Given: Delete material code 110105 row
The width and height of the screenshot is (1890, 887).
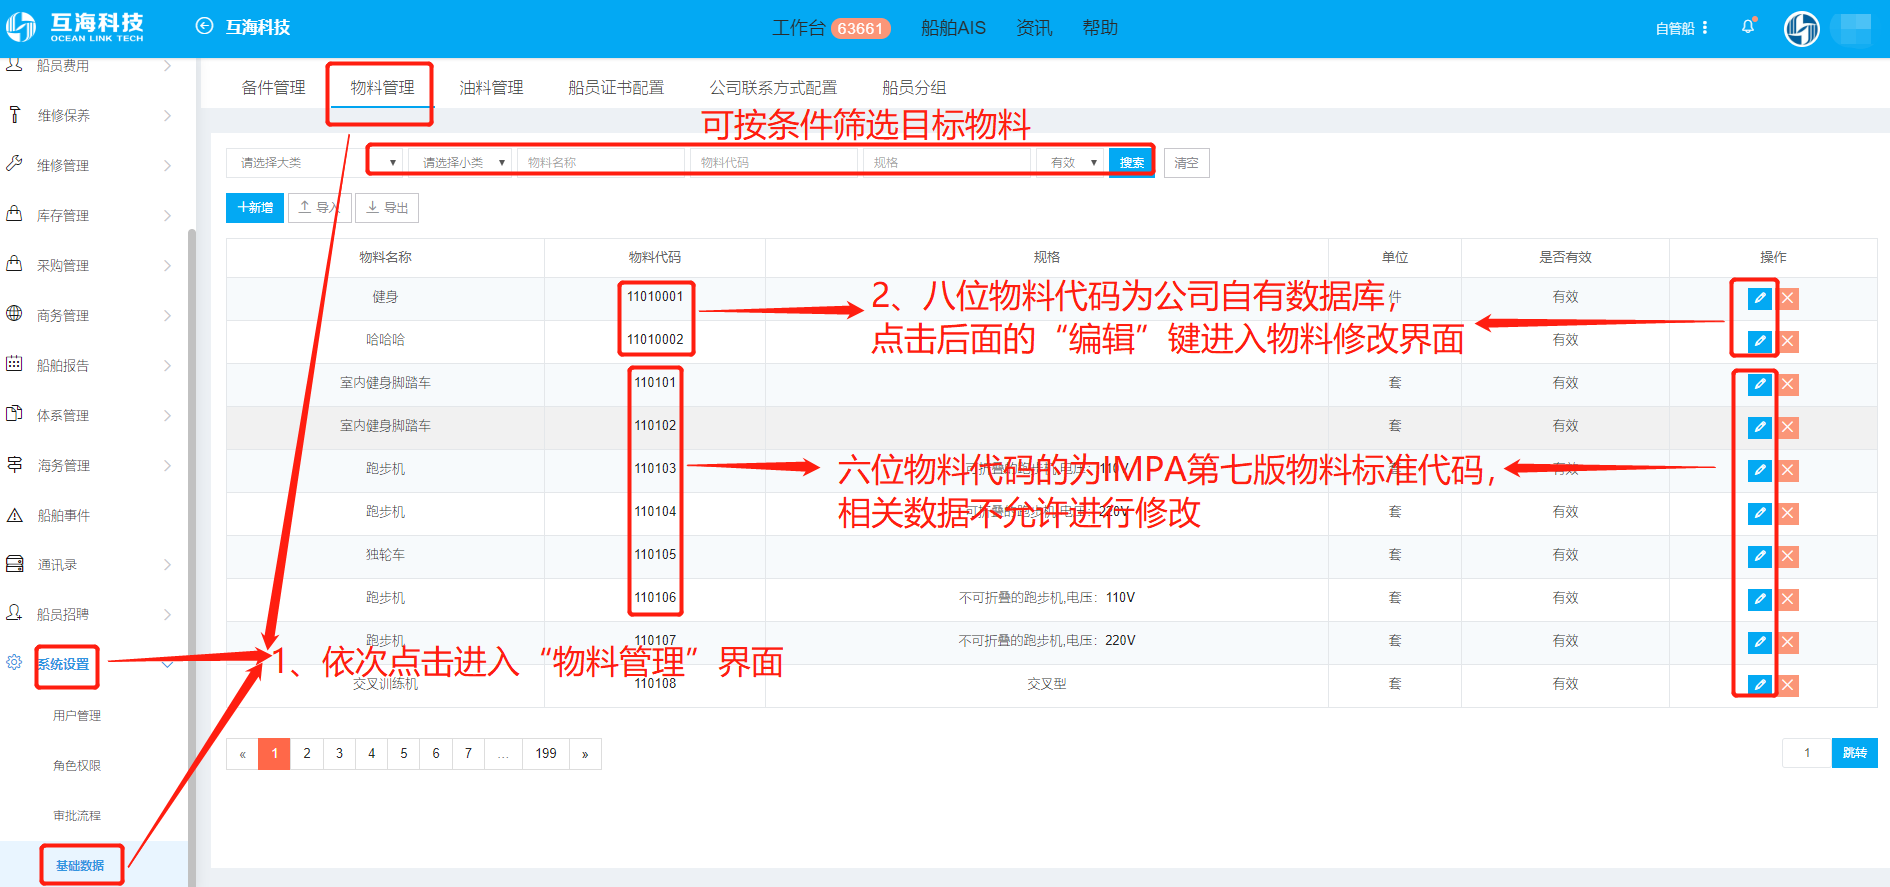Looking at the screenshot, I should pos(1788,556).
